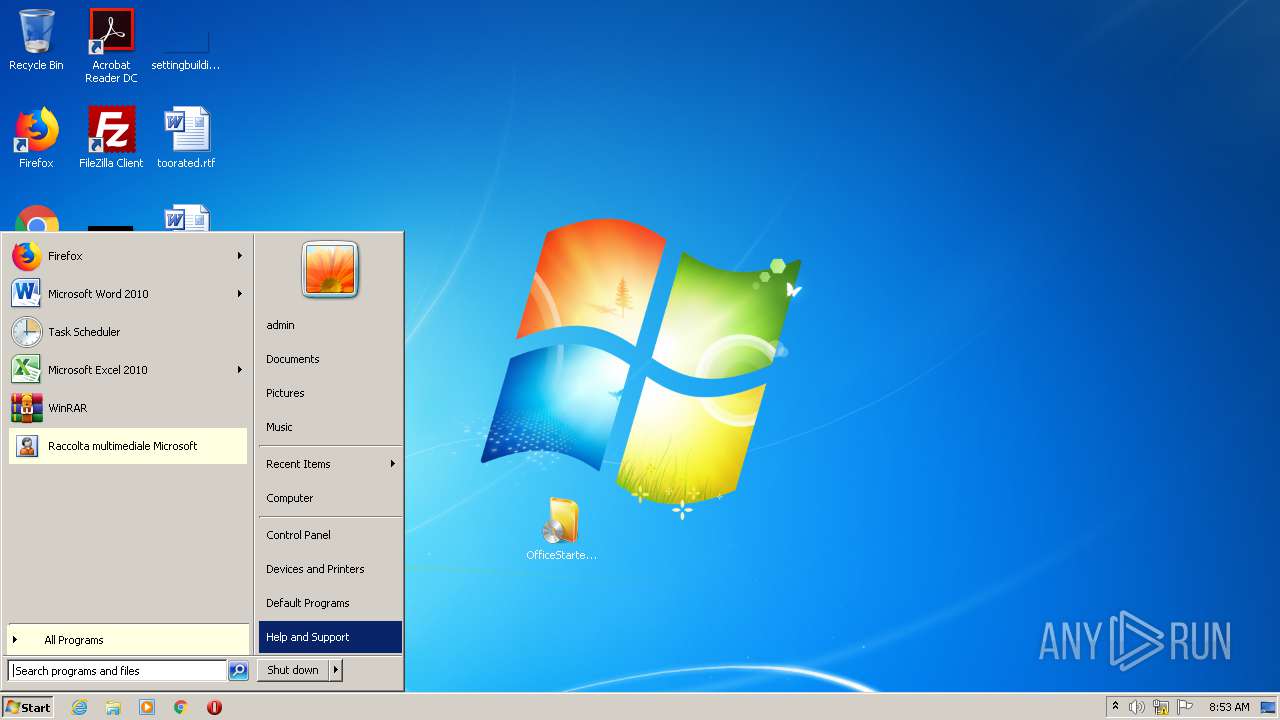Open Chrome from taskbar

pos(181,707)
